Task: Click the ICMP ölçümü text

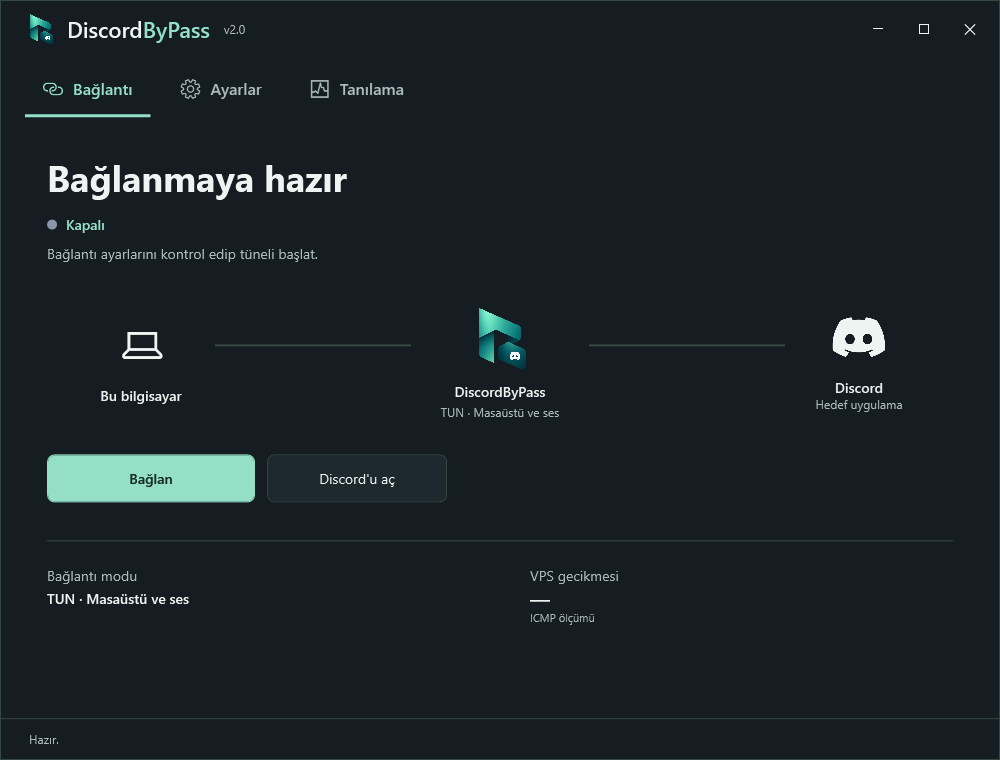Action: click(x=562, y=618)
